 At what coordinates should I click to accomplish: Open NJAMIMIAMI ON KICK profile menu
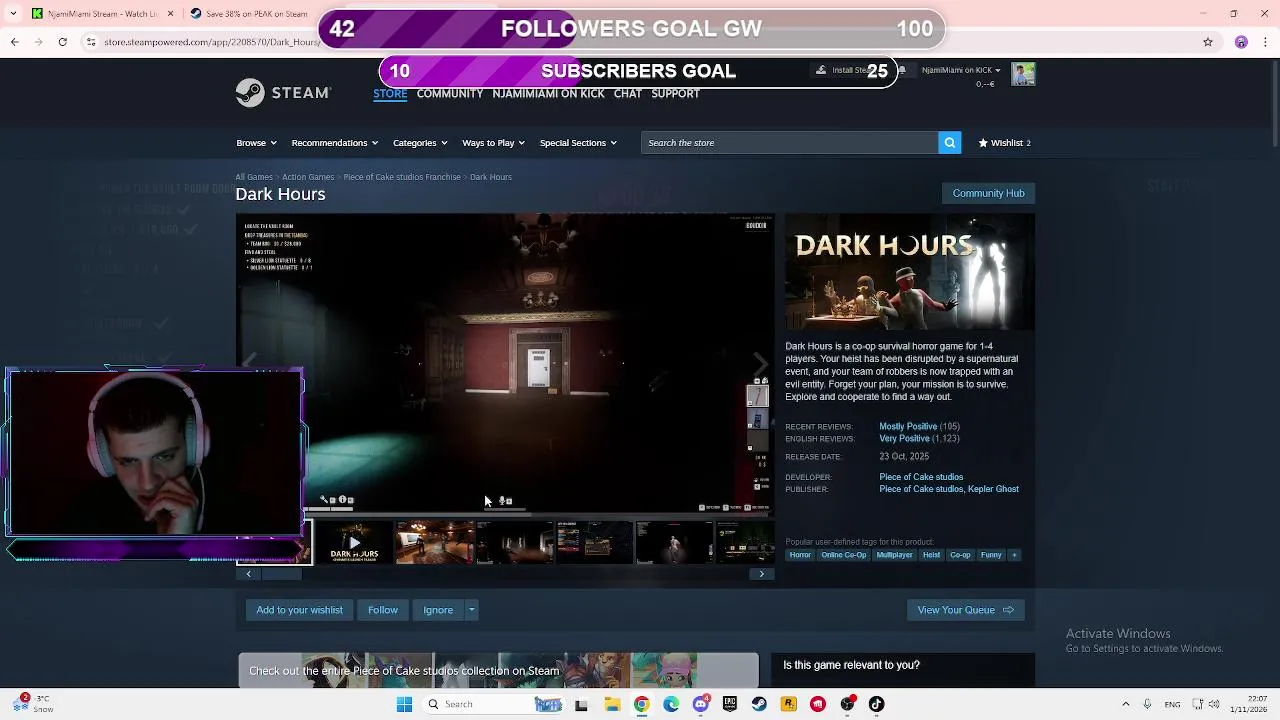(548, 93)
